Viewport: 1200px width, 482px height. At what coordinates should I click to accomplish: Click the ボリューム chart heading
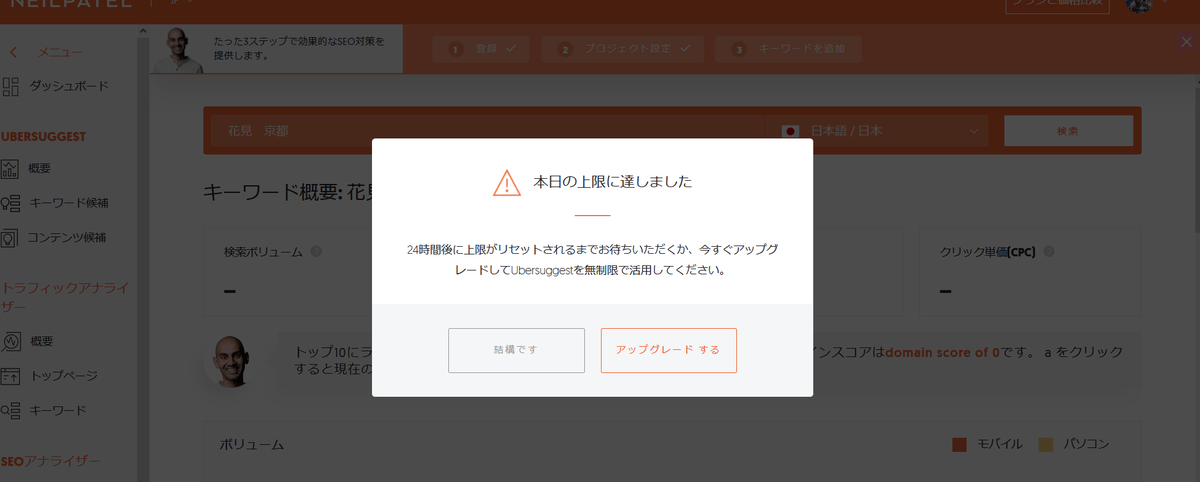coord(251,444)
